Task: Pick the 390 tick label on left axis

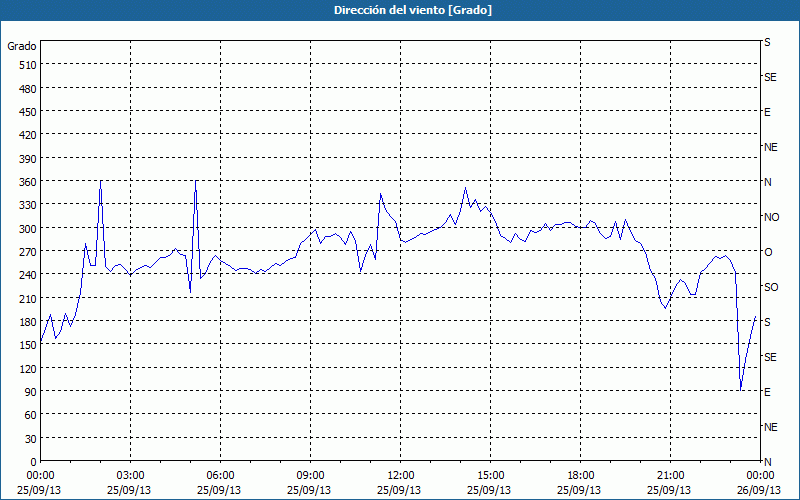Action: [x=29, y=159]
